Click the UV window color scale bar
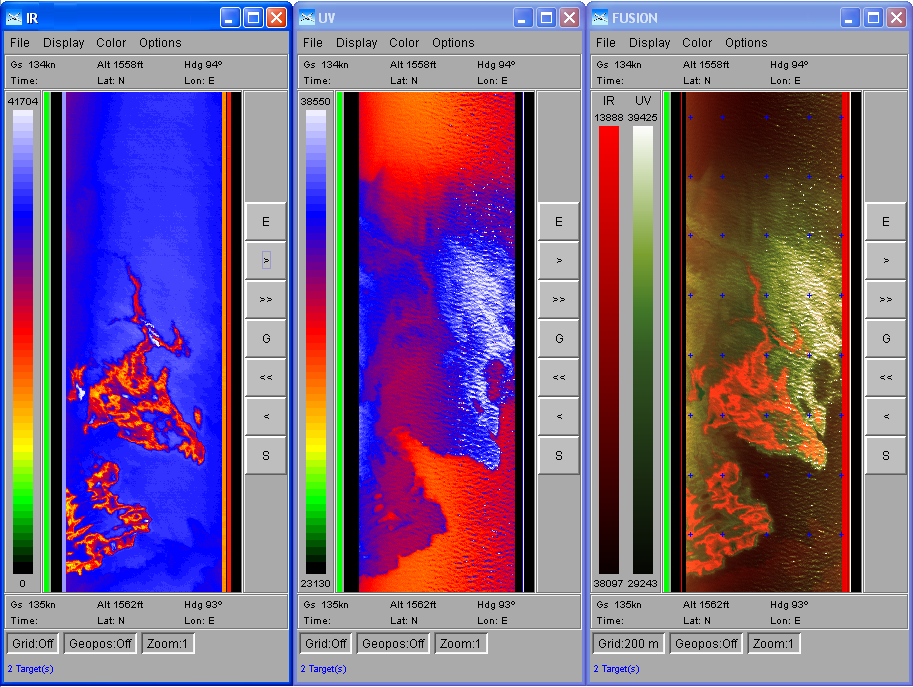 tap(316, 342)
